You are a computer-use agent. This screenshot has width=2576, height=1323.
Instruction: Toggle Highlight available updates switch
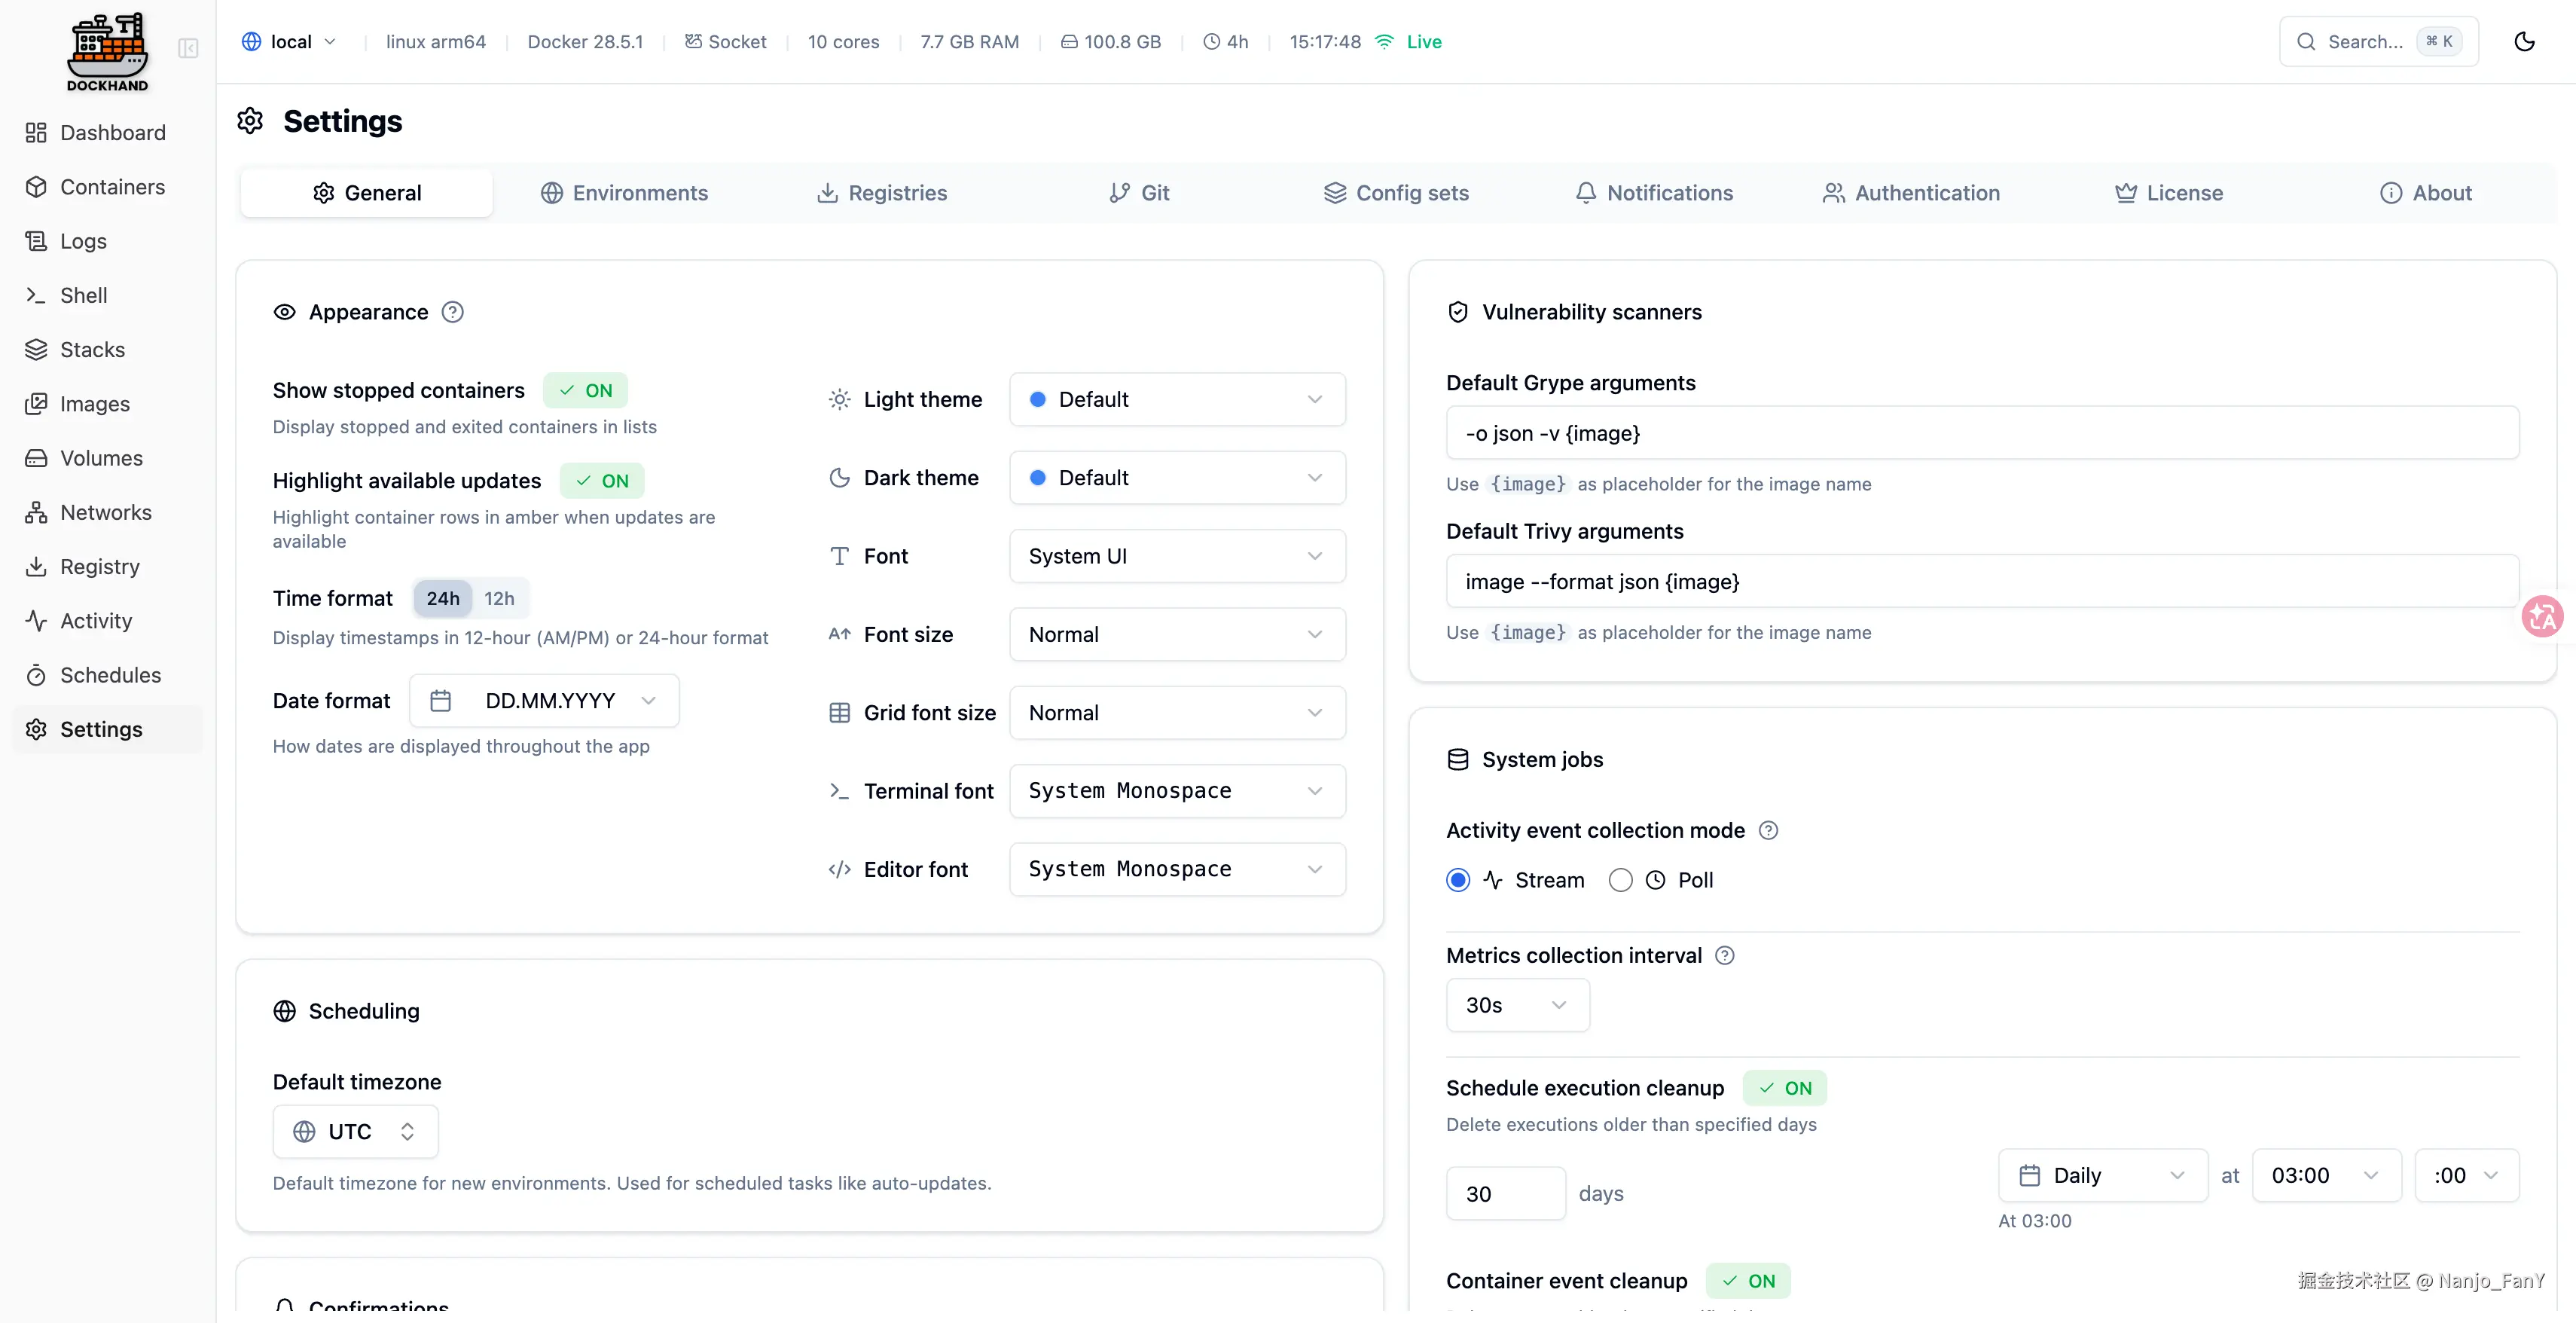(602, 481)
